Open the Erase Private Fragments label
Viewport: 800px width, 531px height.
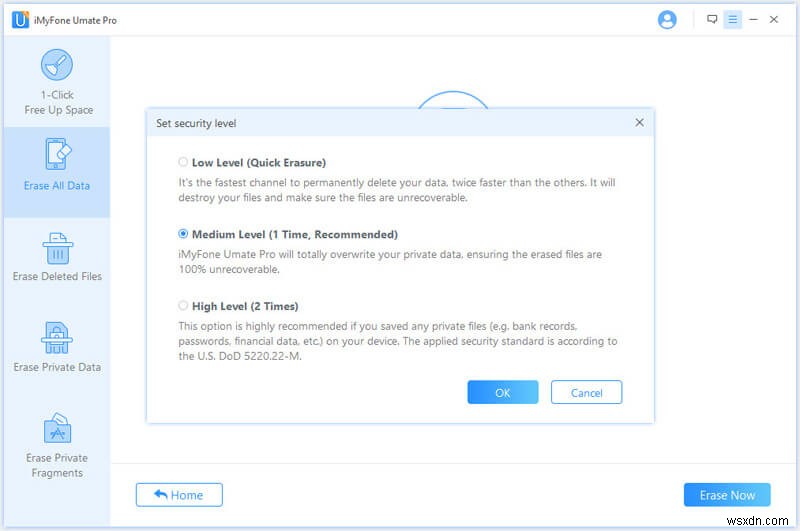[x=57, y=465]
